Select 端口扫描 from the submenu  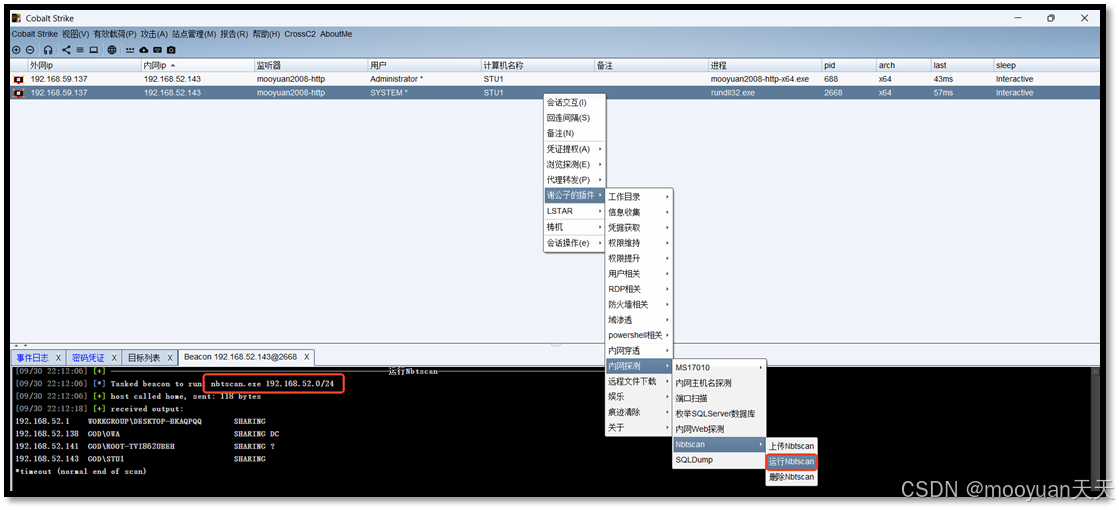click(719, 398)
